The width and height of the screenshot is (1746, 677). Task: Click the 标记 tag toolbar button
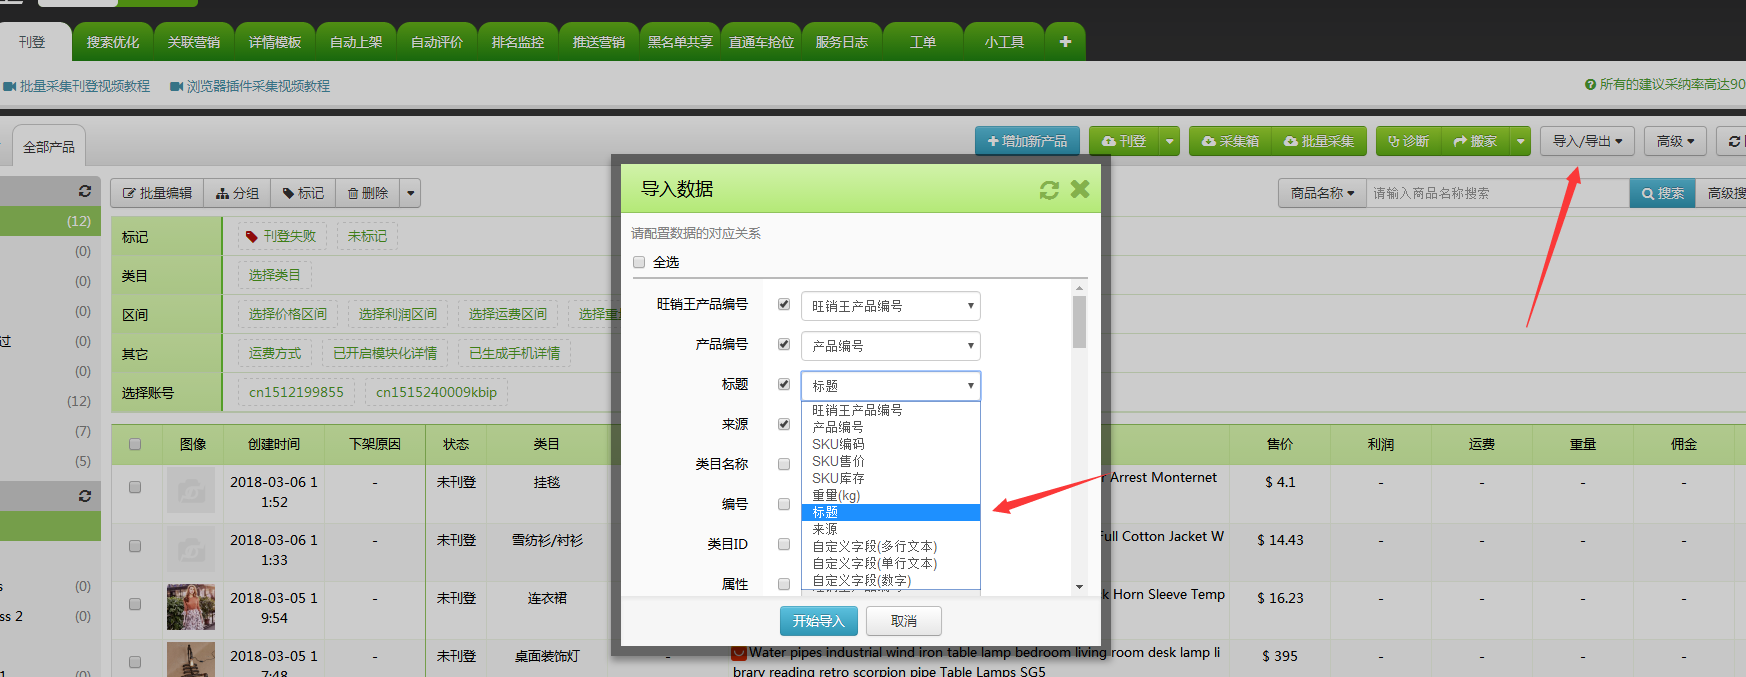tap(303, 193)
